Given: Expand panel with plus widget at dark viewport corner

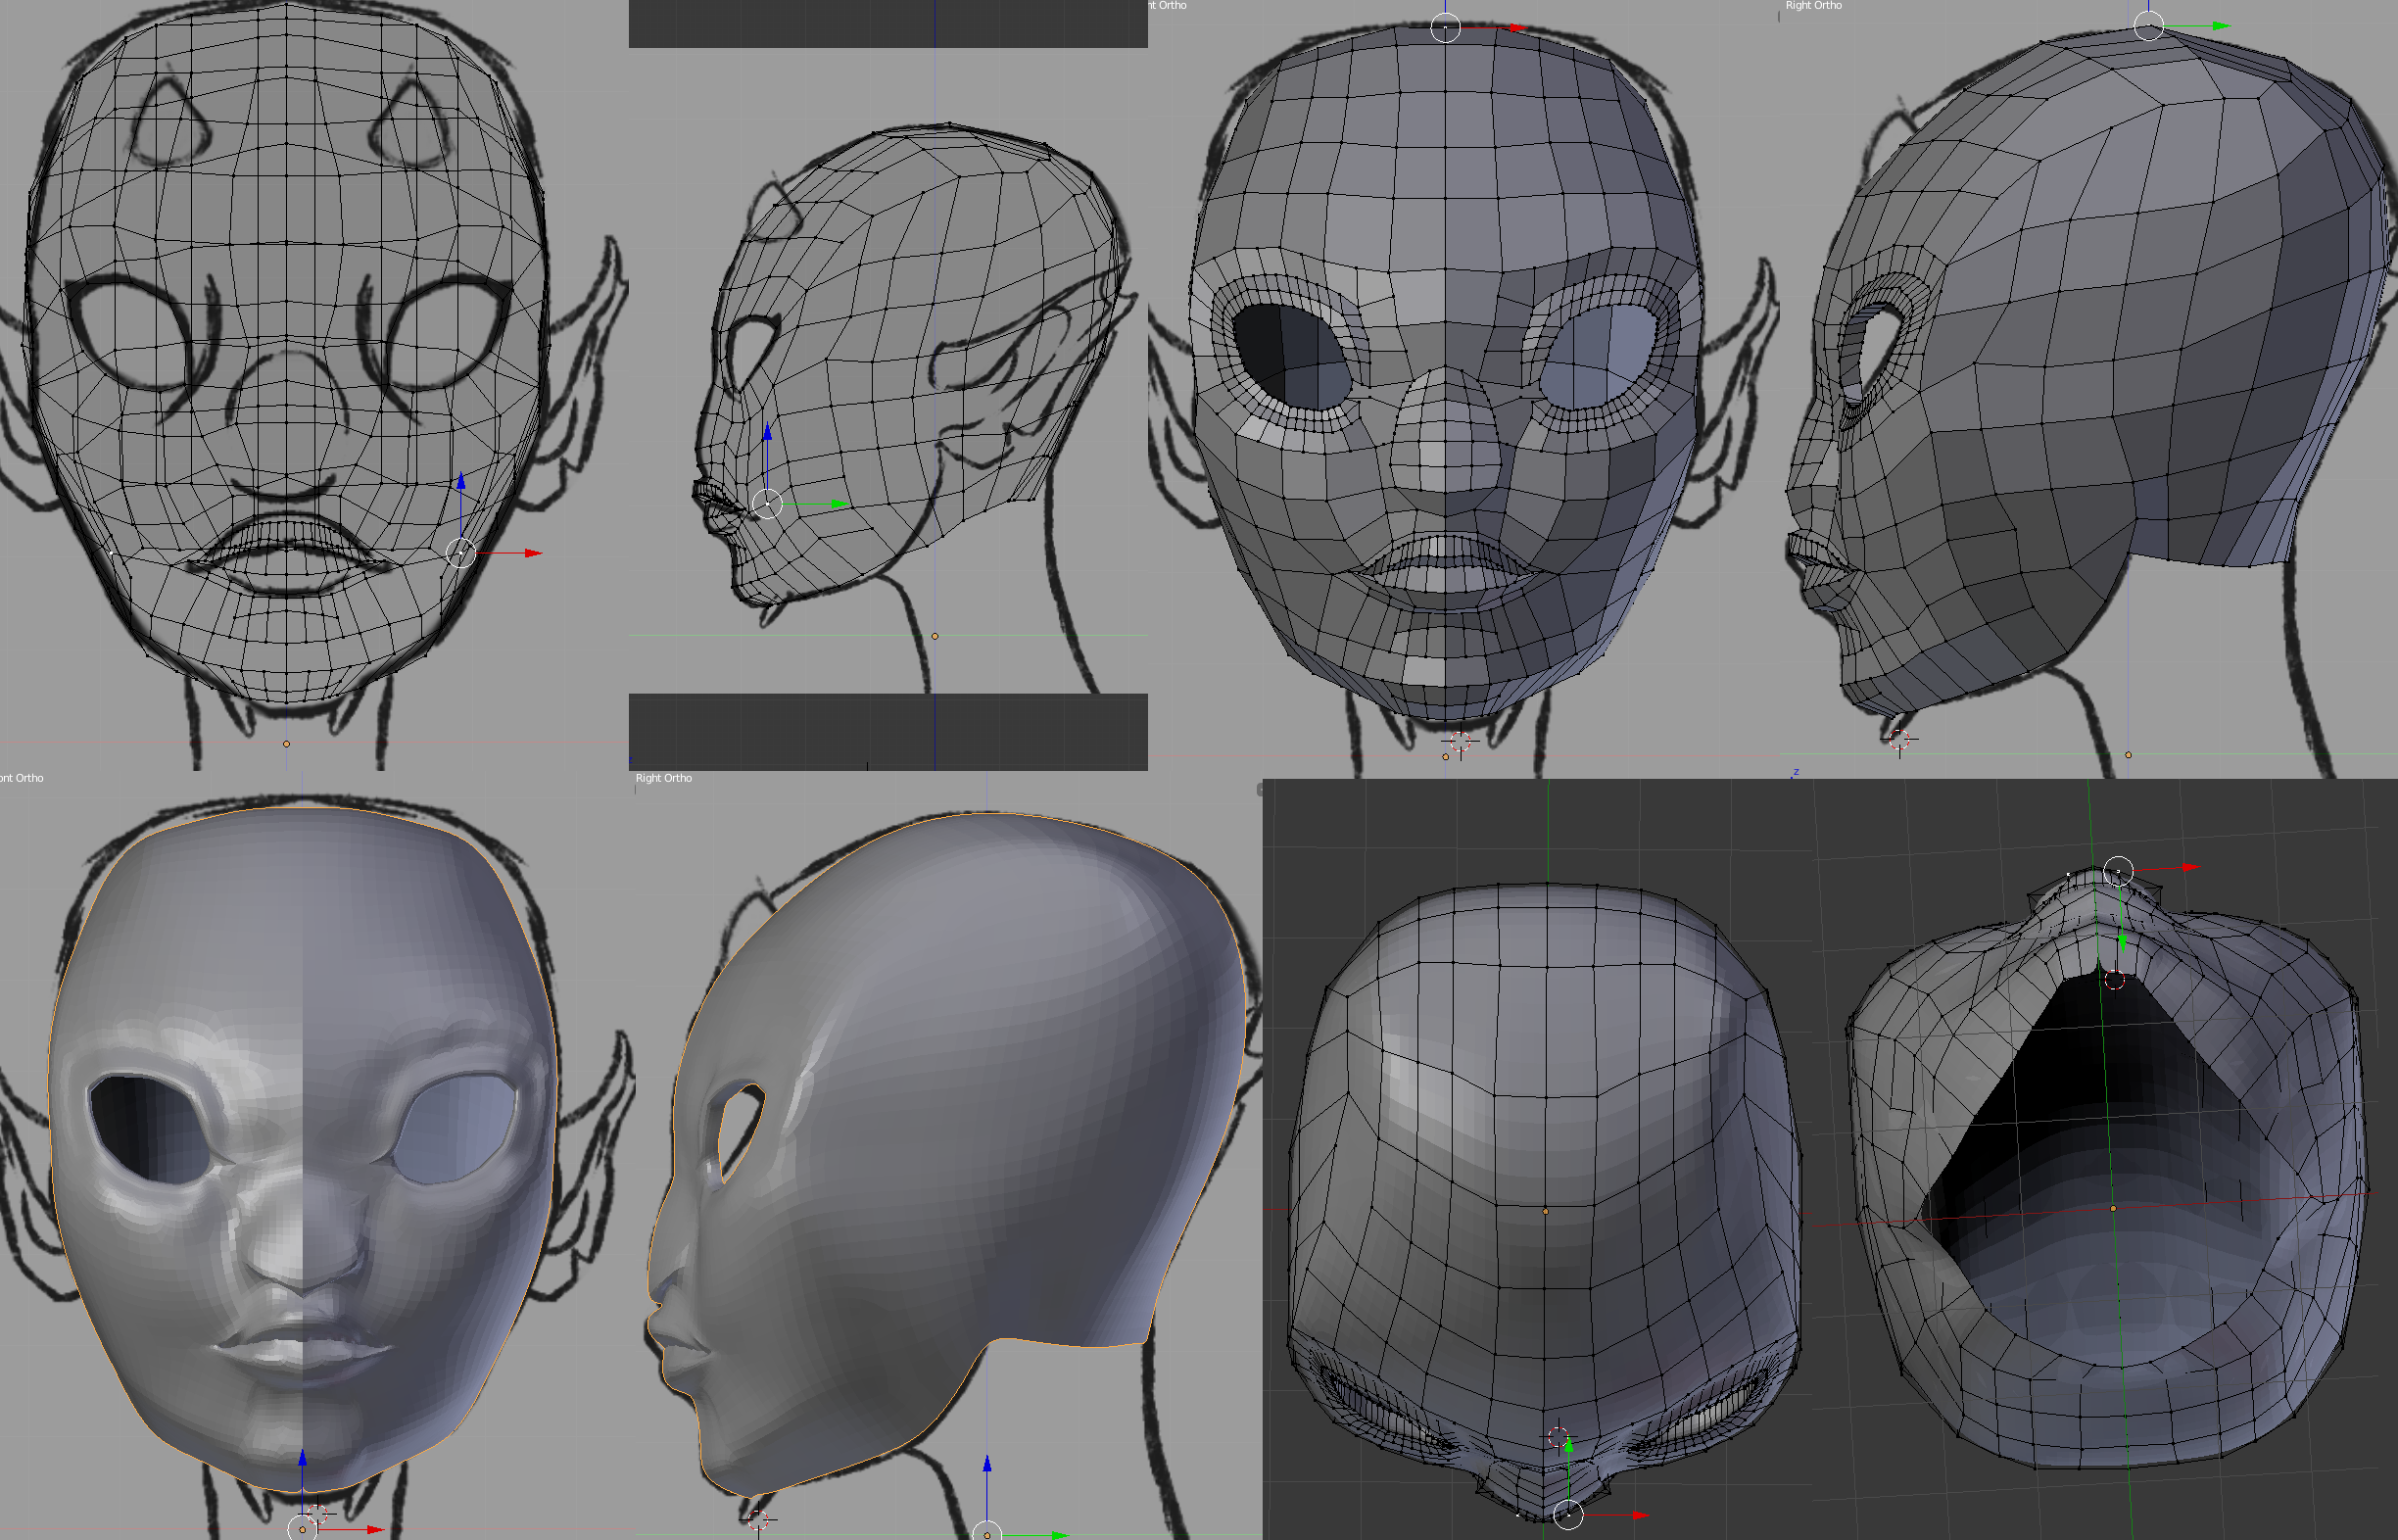Looking at the screenshot, I should point(1260,790).
